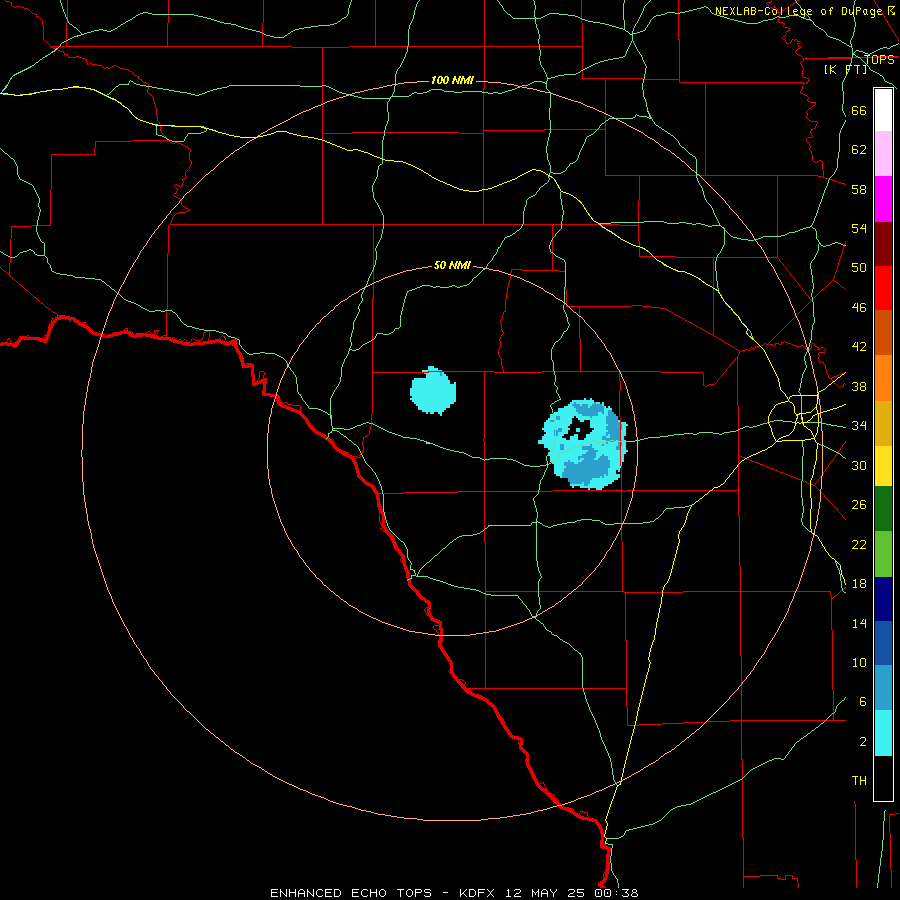The image size is (900, 900).
Task: Click the 'TOPS' legend title
Action: click(879, 60)
